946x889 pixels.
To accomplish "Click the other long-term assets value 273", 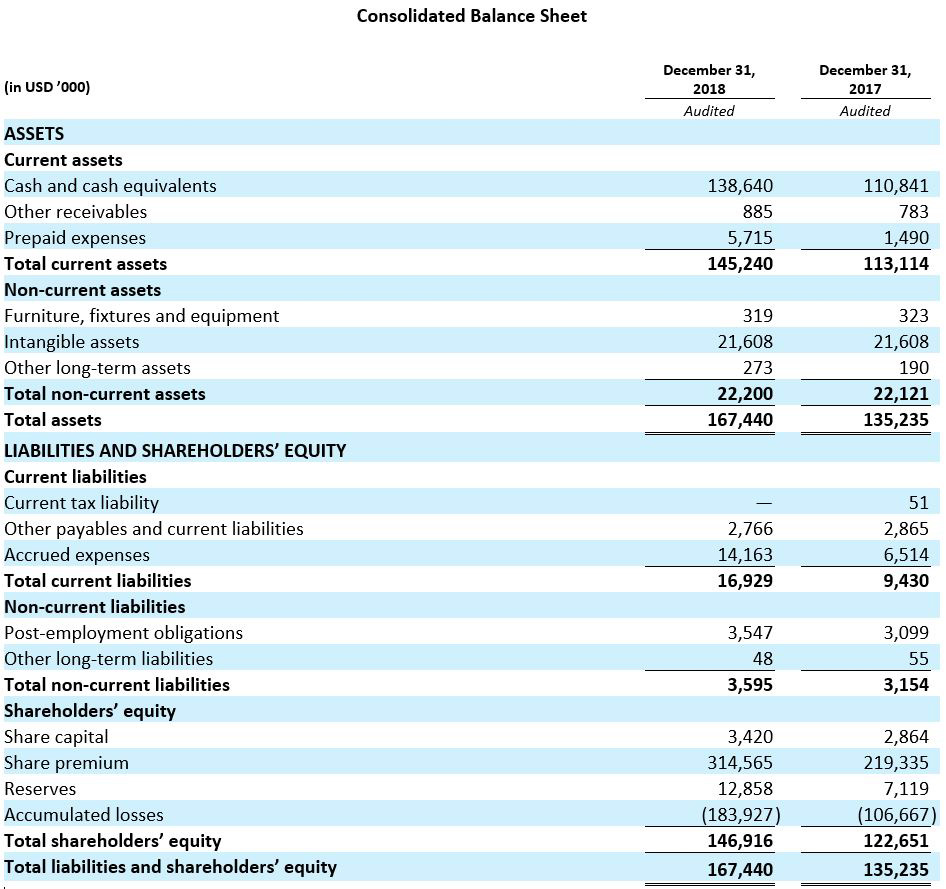I will [x=757, y=367].
